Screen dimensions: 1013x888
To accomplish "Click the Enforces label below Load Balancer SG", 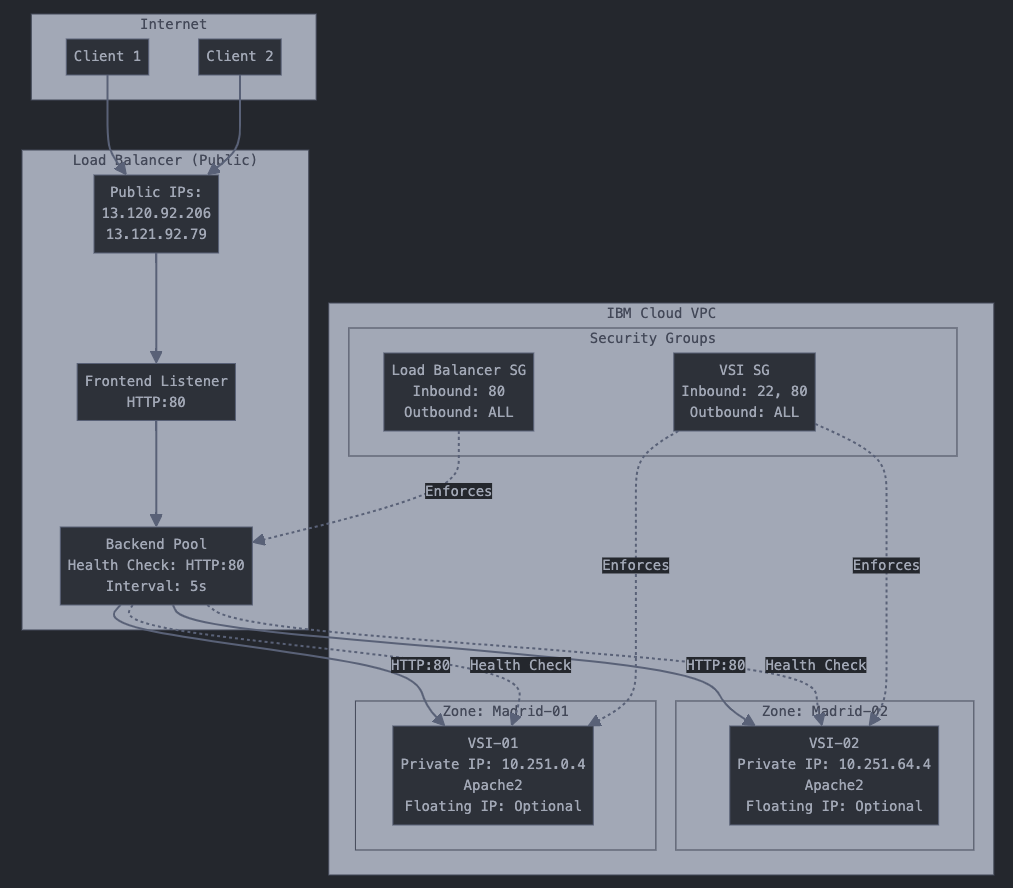I will click(x=458, y=491).
